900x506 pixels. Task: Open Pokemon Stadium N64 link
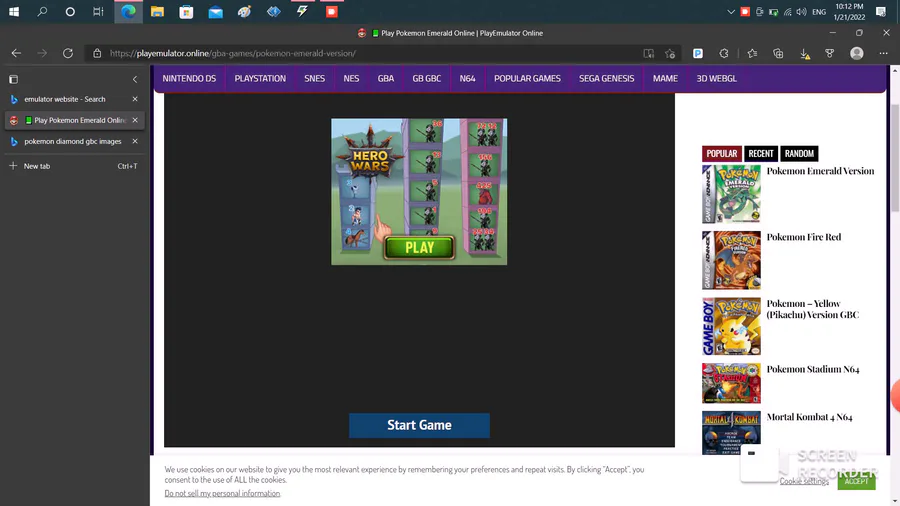coord(813,369)
